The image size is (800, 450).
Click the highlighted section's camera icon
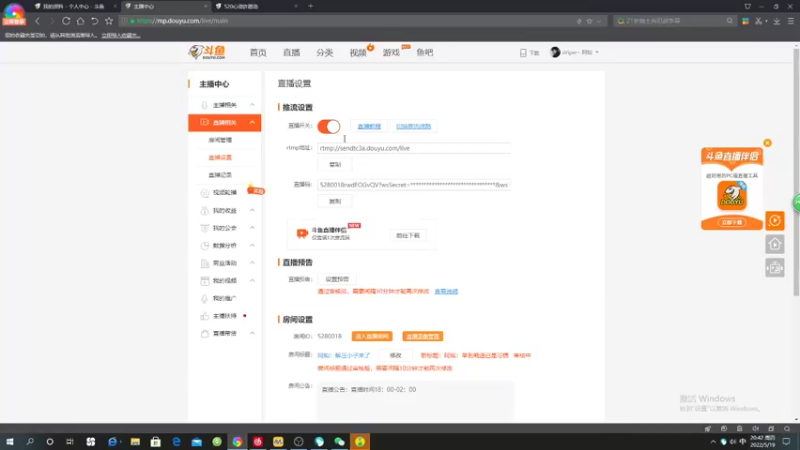pos(205,122)
